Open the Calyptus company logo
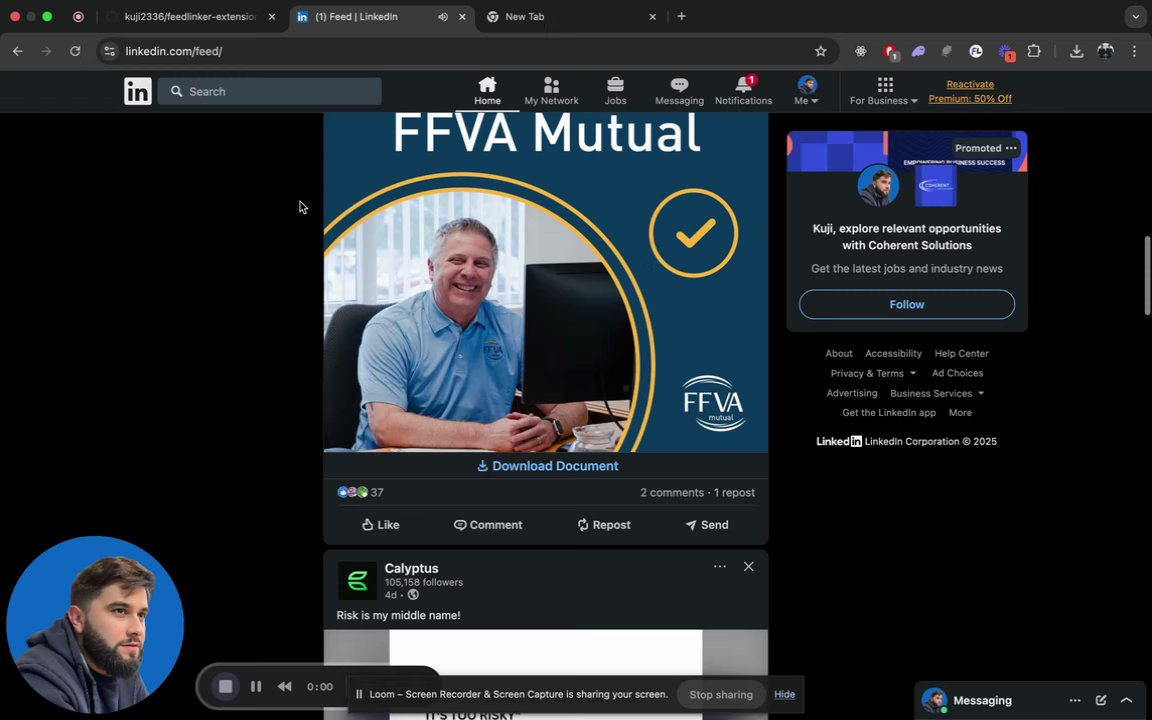This screenshot has height=720, width=1152. coord(357,580)
